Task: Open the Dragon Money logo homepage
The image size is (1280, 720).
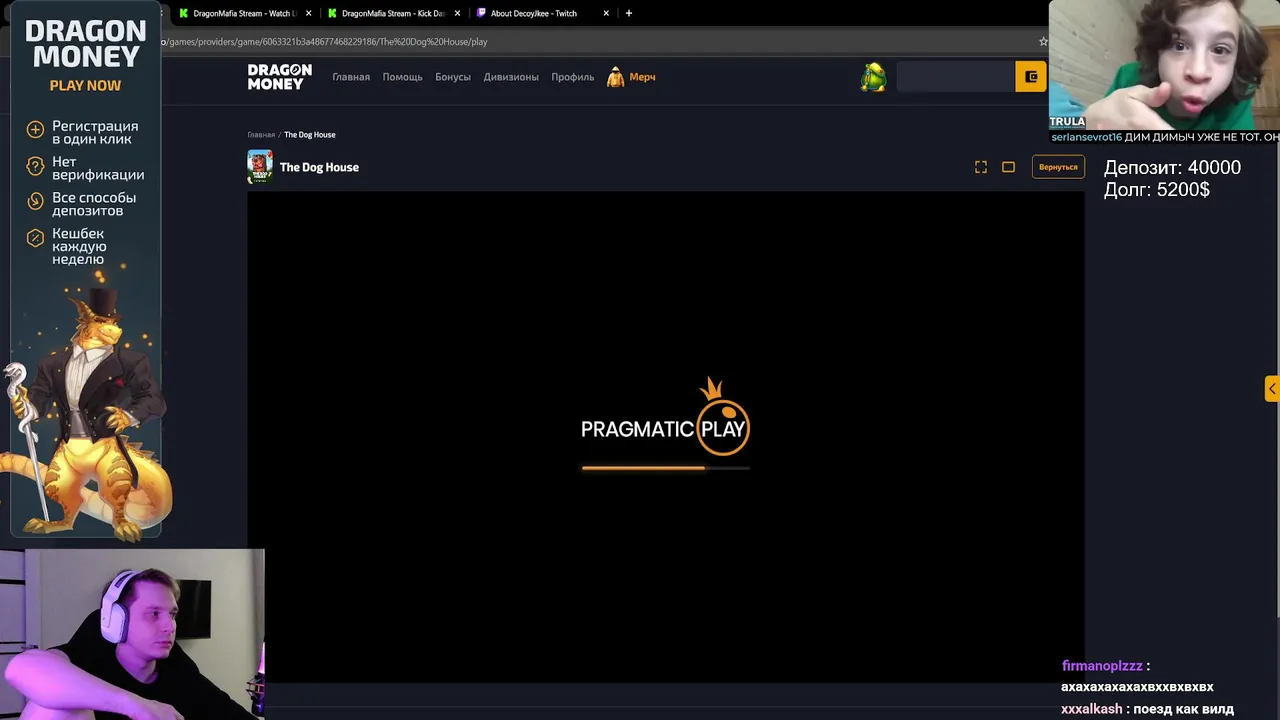Action: click(x=280, y=77)
